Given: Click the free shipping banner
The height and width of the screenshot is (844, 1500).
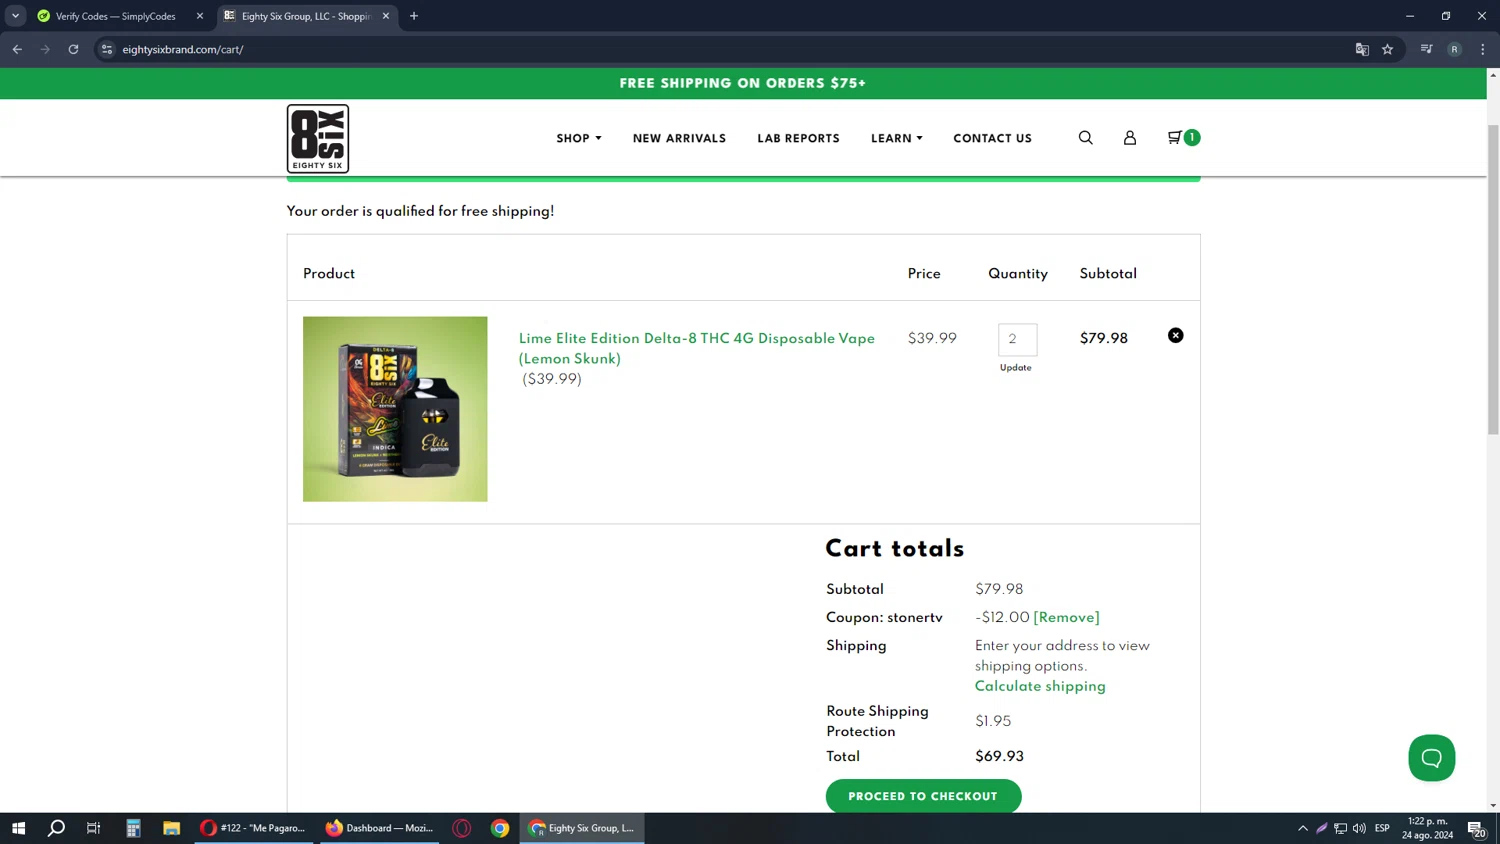Looking at the screenshot, I should click(x=743, y=83).
